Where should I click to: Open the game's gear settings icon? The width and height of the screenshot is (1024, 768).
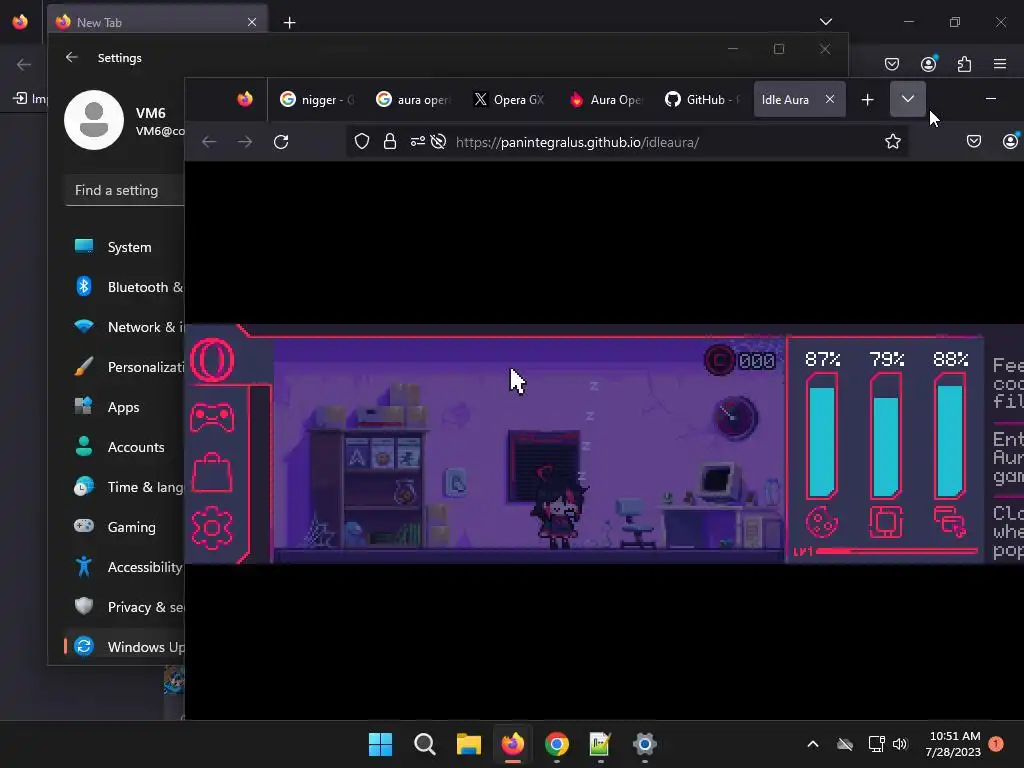pyautogui.click(x=212, y=527)
